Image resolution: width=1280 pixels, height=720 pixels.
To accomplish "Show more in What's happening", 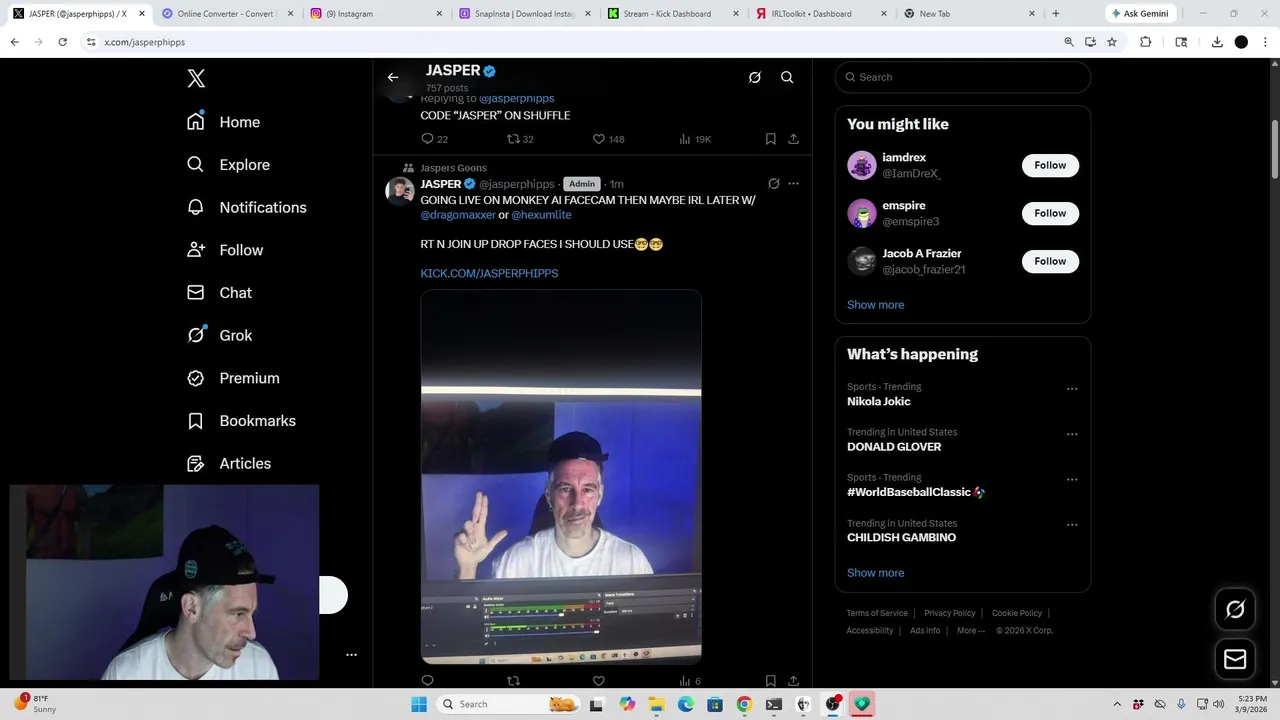I will pos(875,573).
